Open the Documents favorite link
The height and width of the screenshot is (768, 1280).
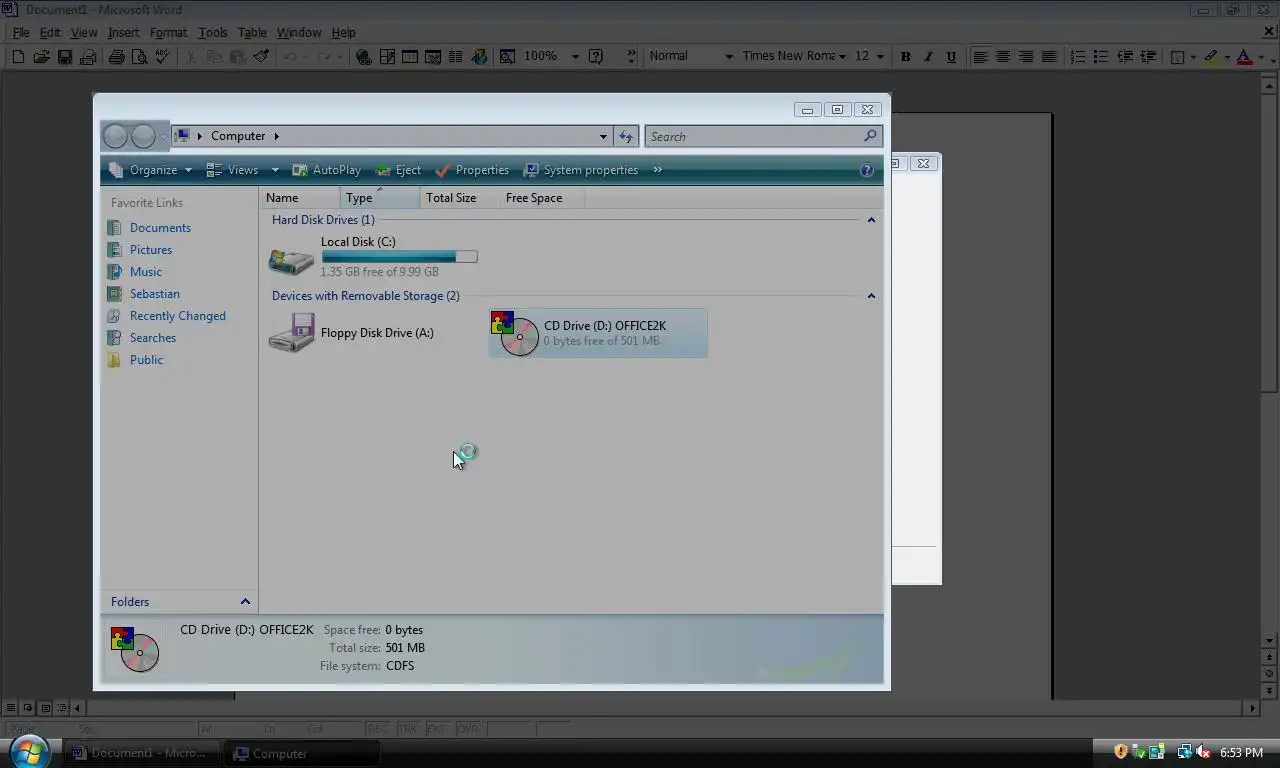160,228
